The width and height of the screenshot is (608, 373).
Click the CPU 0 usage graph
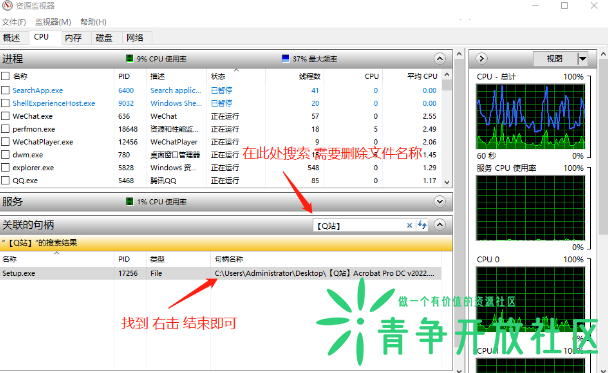(x=530, y=299)
